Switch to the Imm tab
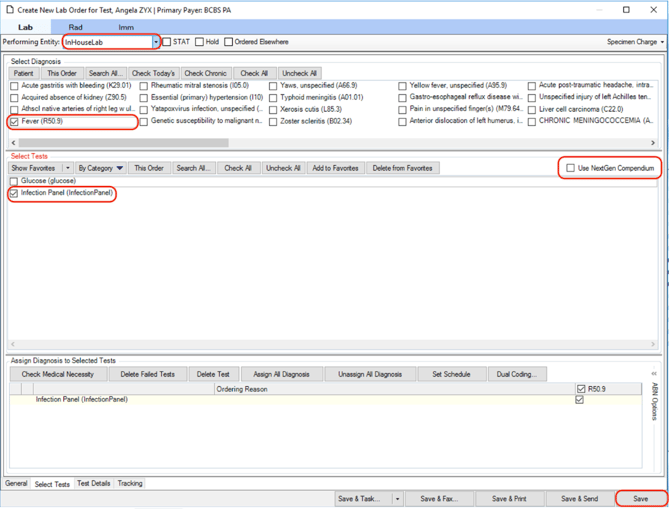670x509 pixels. coord(126,27)
